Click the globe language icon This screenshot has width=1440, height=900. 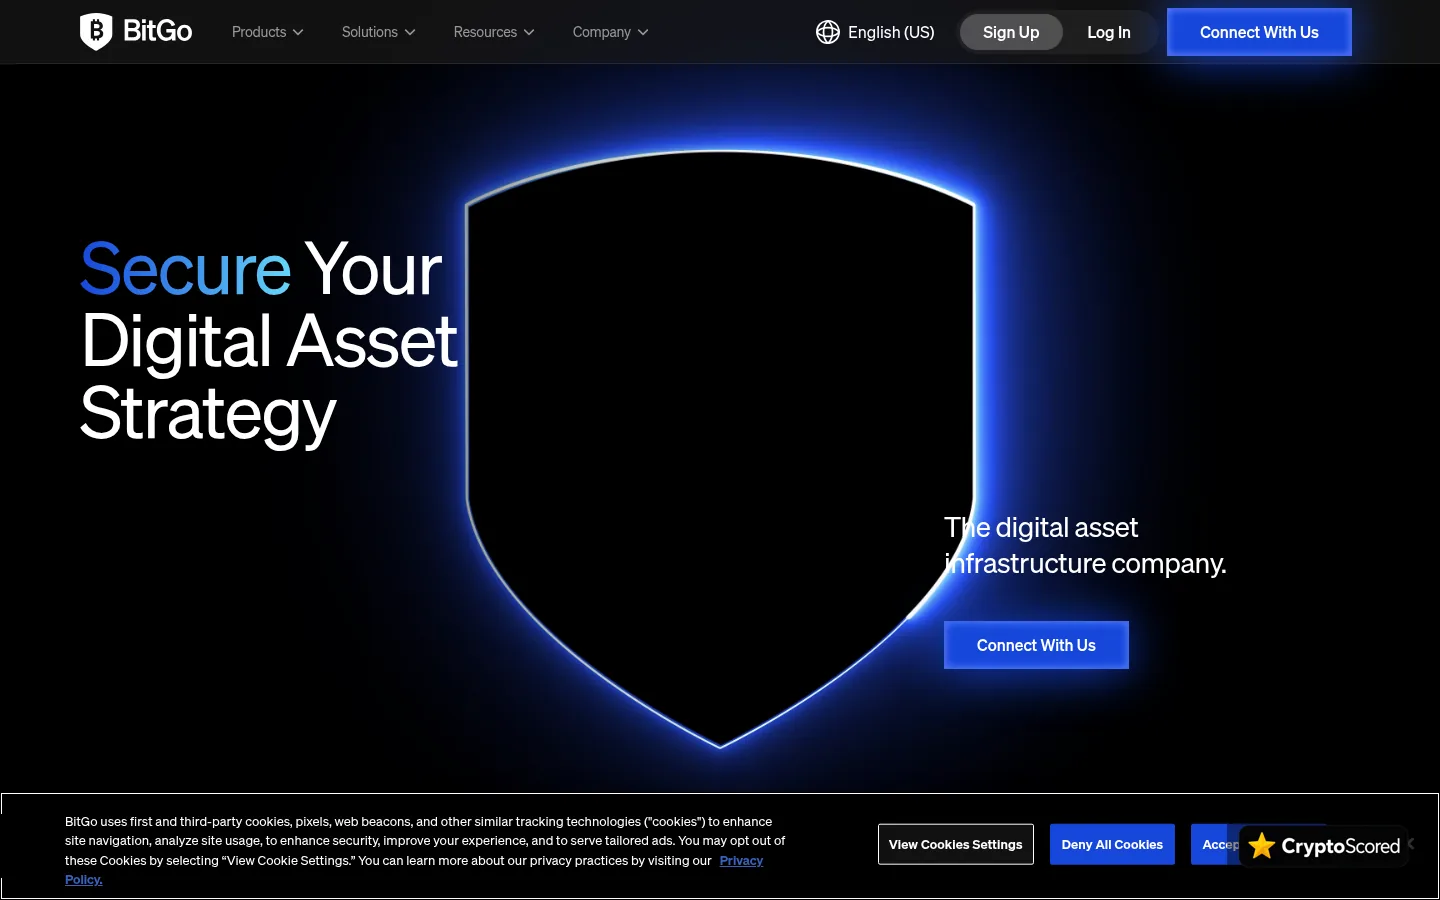coord(828,32)
